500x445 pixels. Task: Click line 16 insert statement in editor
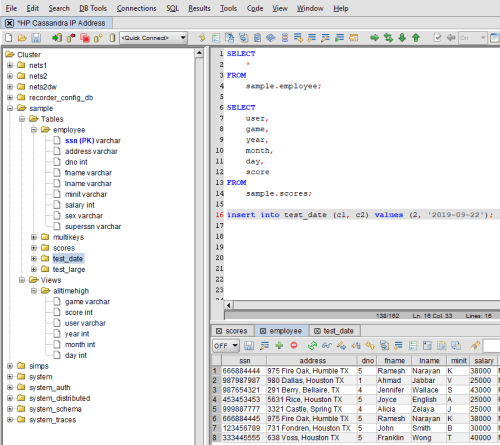coord(360,215)
